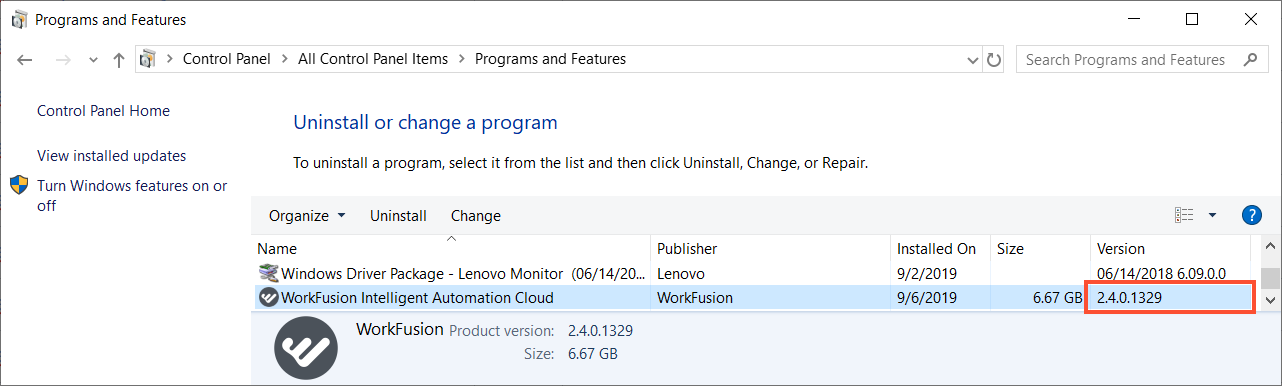Go up one folder level arrow

pos(119,60)
